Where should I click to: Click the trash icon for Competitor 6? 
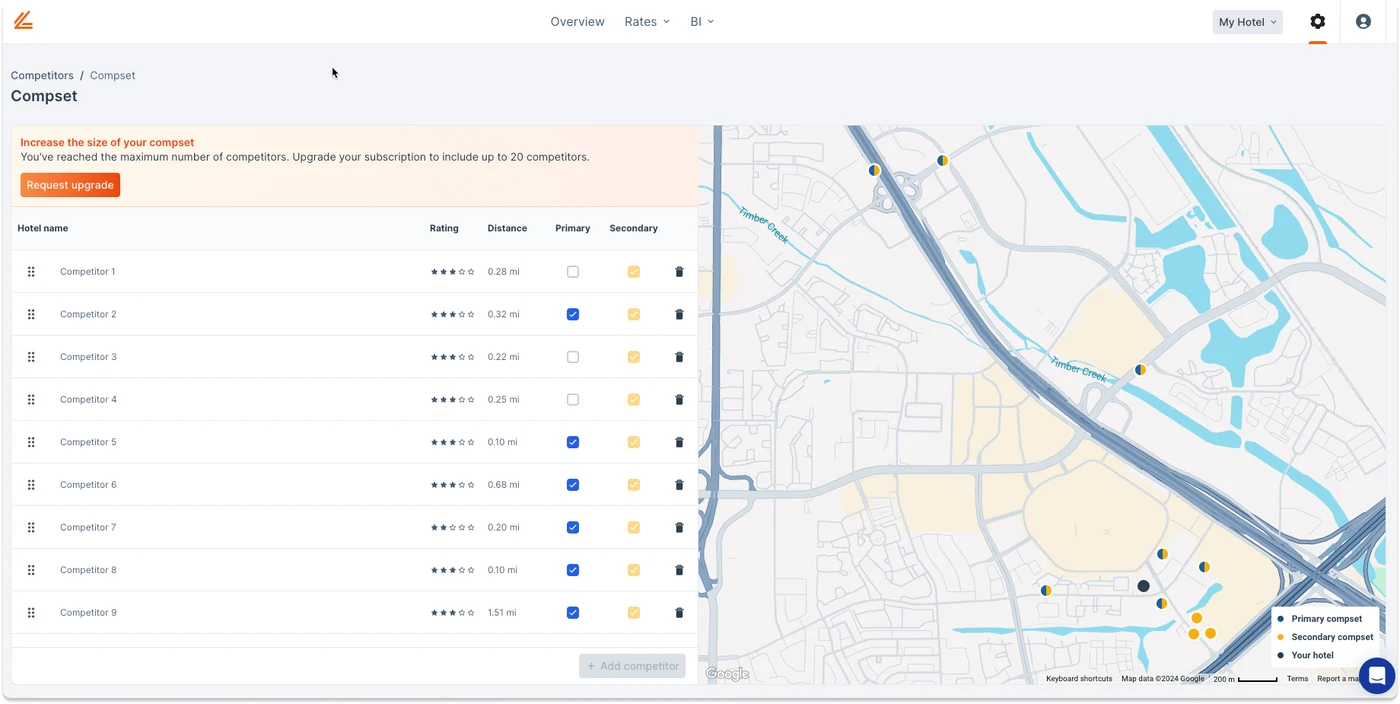coord(679,485)
